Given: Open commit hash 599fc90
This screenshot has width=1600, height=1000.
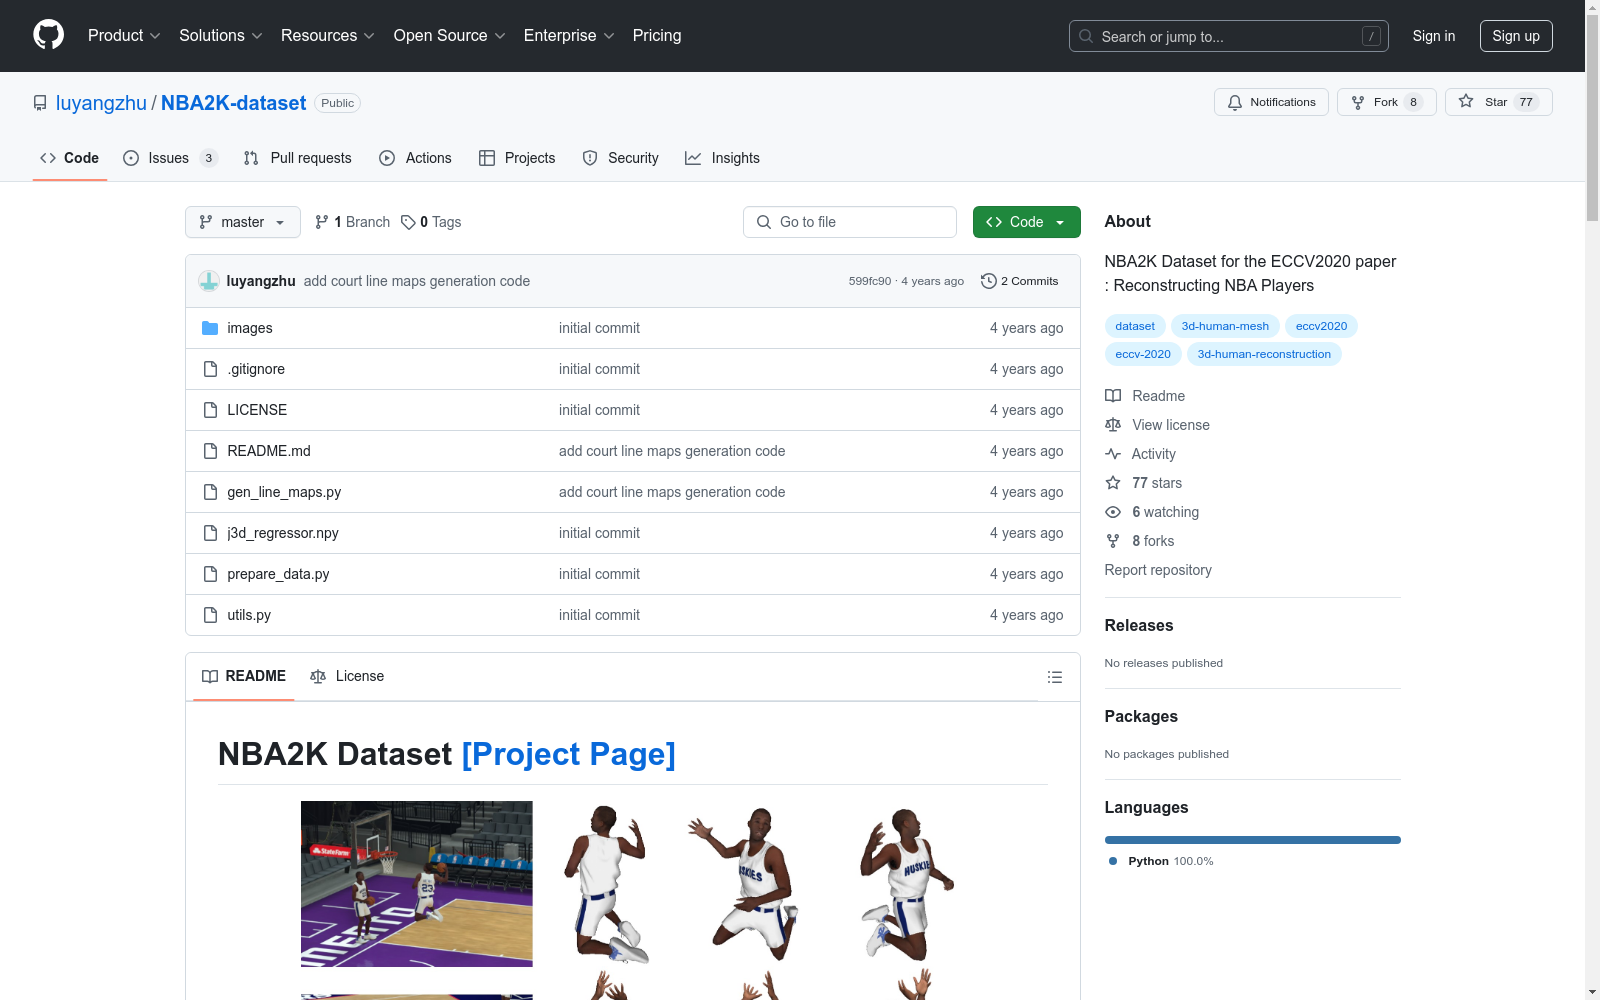Looking at the screenshot, I should [869, 281].
